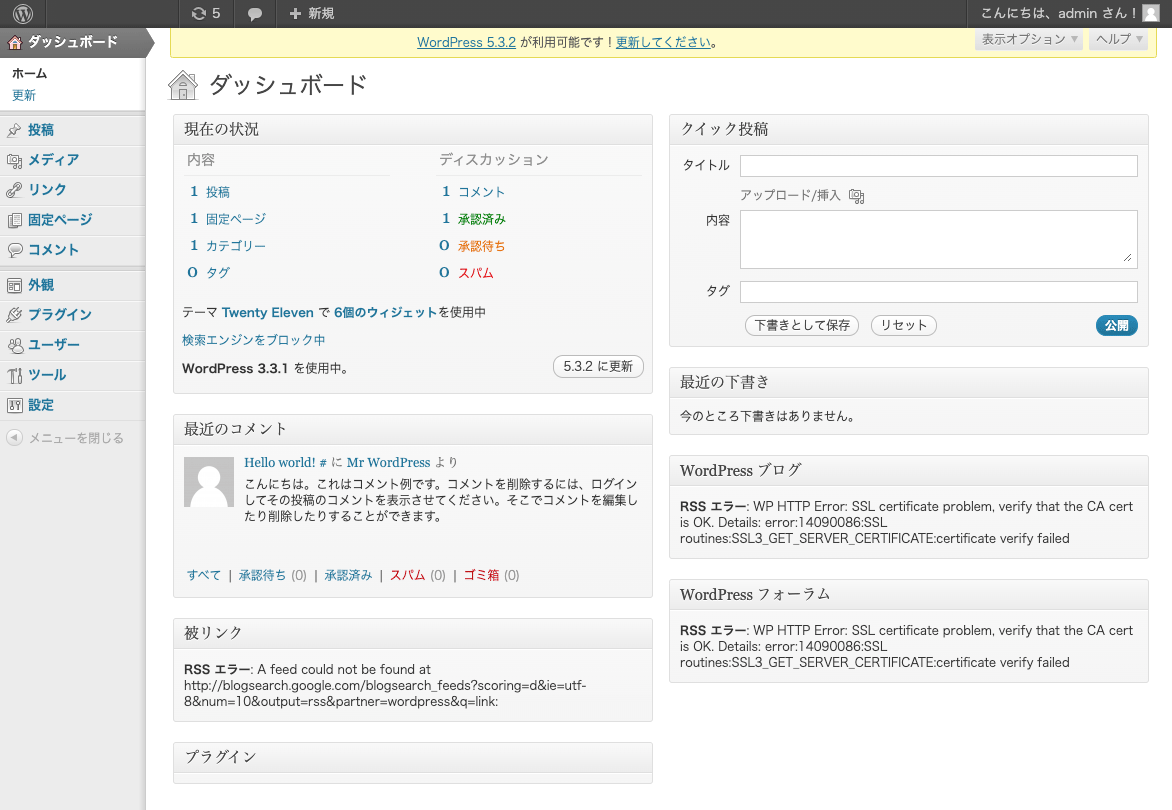Click the 固定ページ icon in sidebar
The image size is (1172, 810).
pyautogui.click(x=14, y=220)
